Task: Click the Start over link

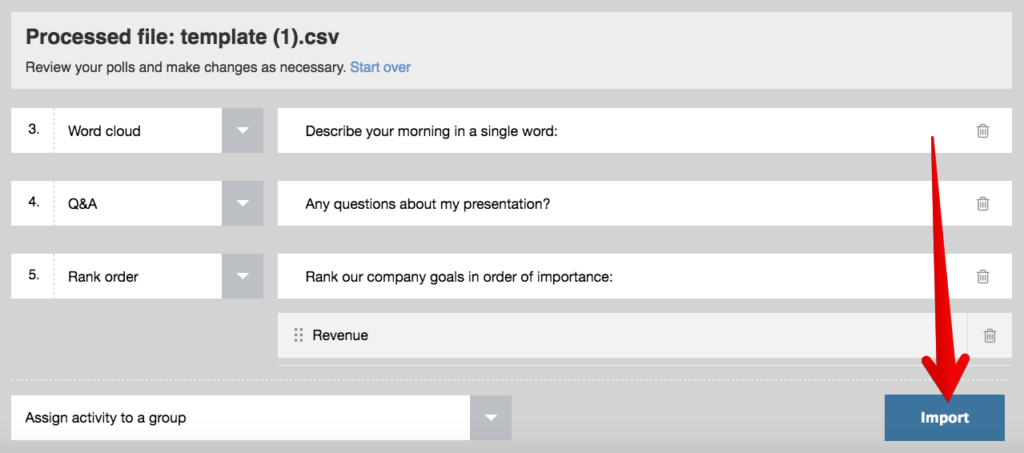Action: 380,67
